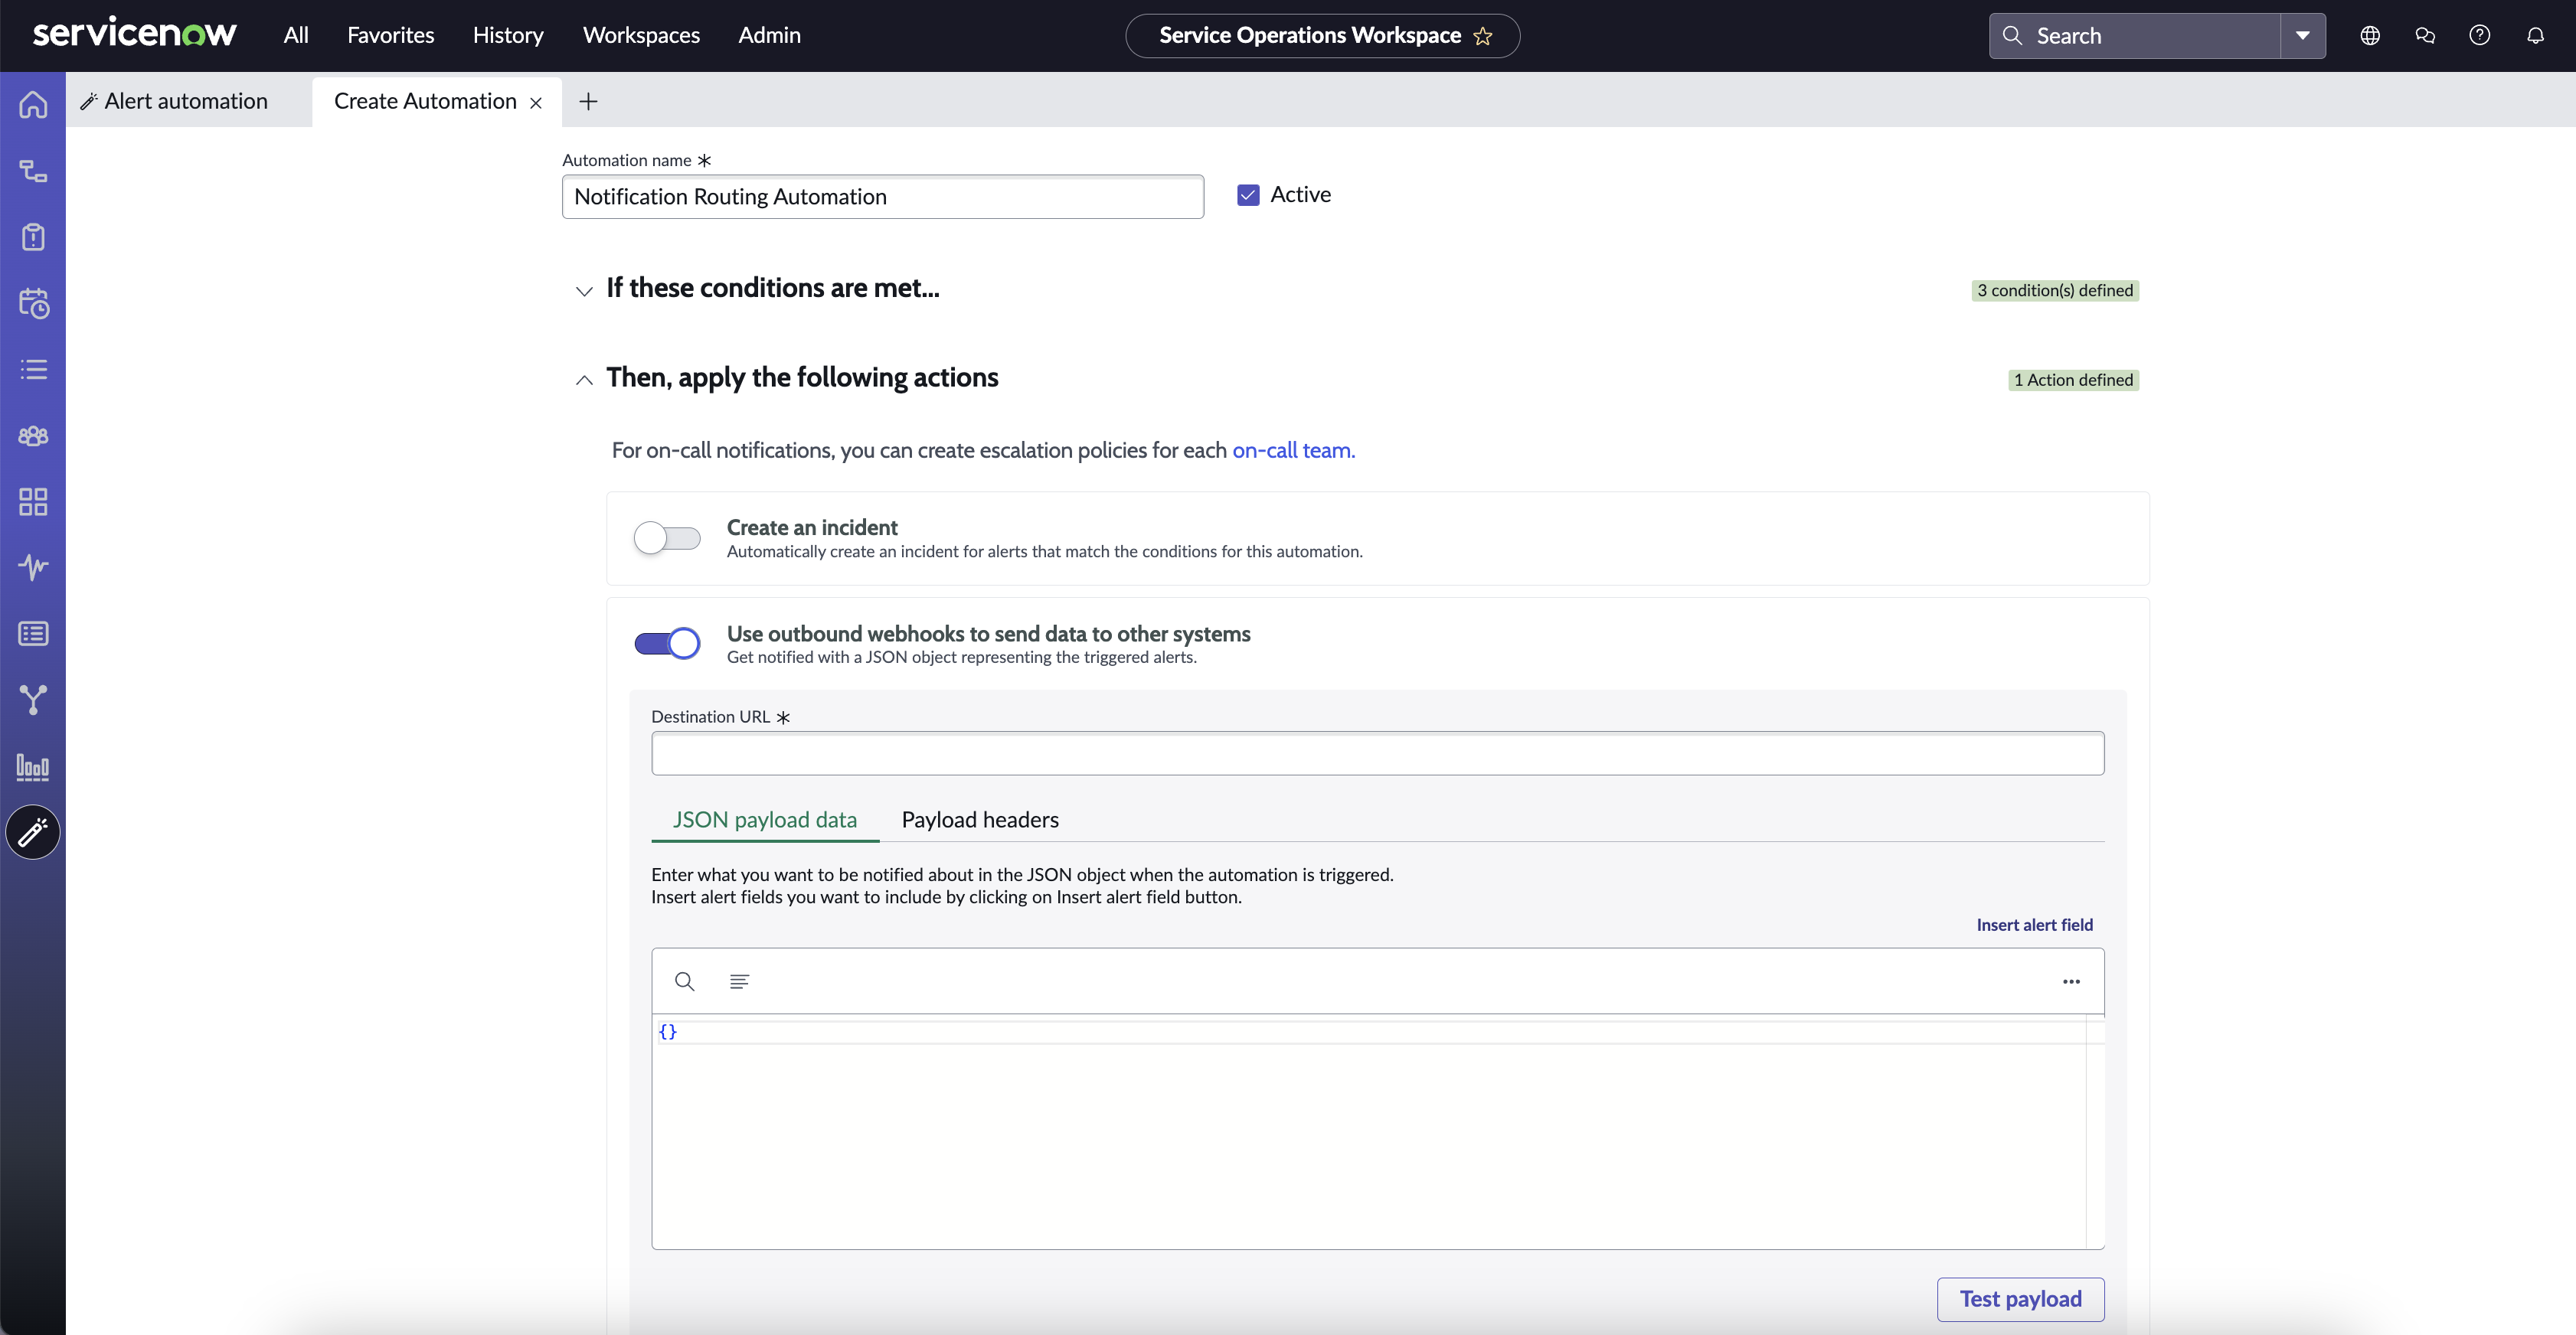Screen dimensions: 2576x1335
Task: Open the All menu
Action: click(x=296, y=35)
